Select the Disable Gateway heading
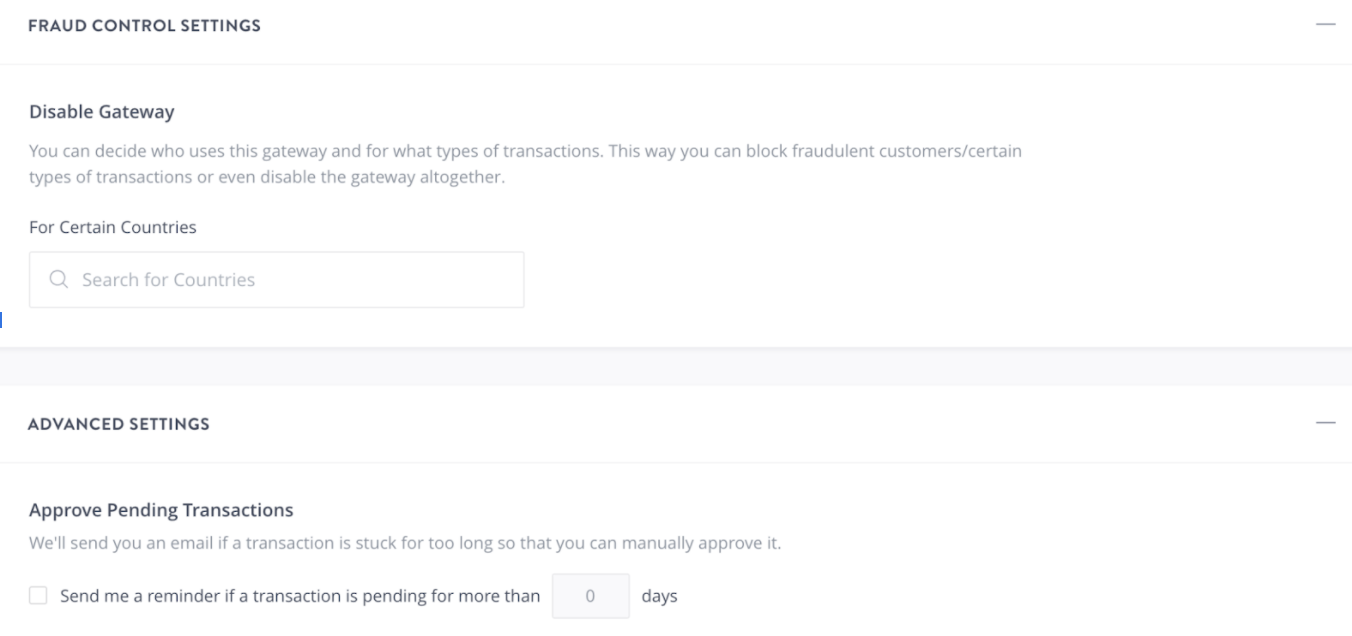 [101, 112]
